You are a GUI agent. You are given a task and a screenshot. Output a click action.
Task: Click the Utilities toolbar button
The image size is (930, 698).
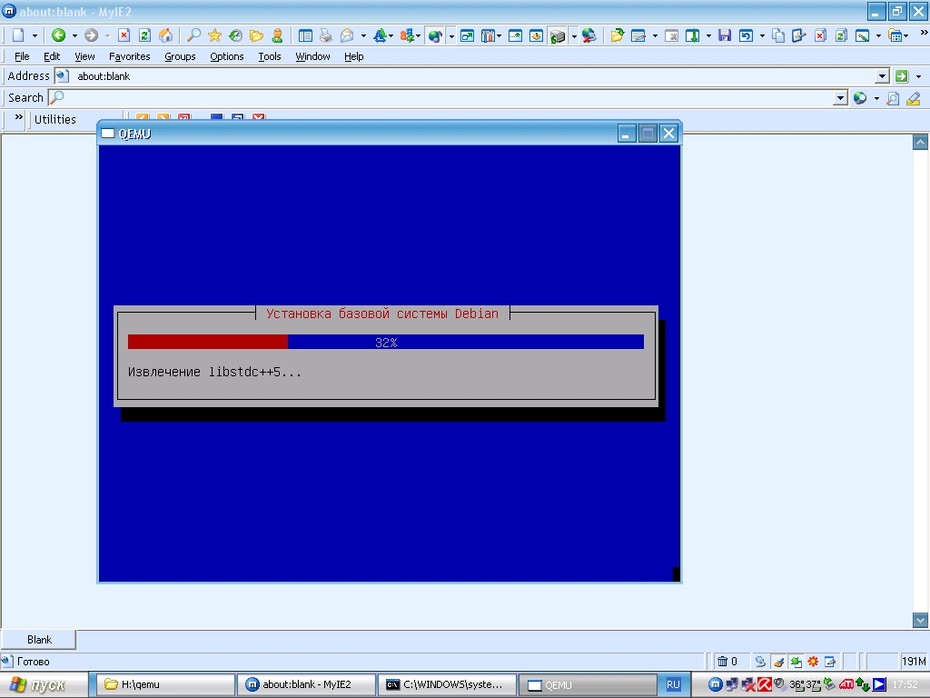(55, 119)
